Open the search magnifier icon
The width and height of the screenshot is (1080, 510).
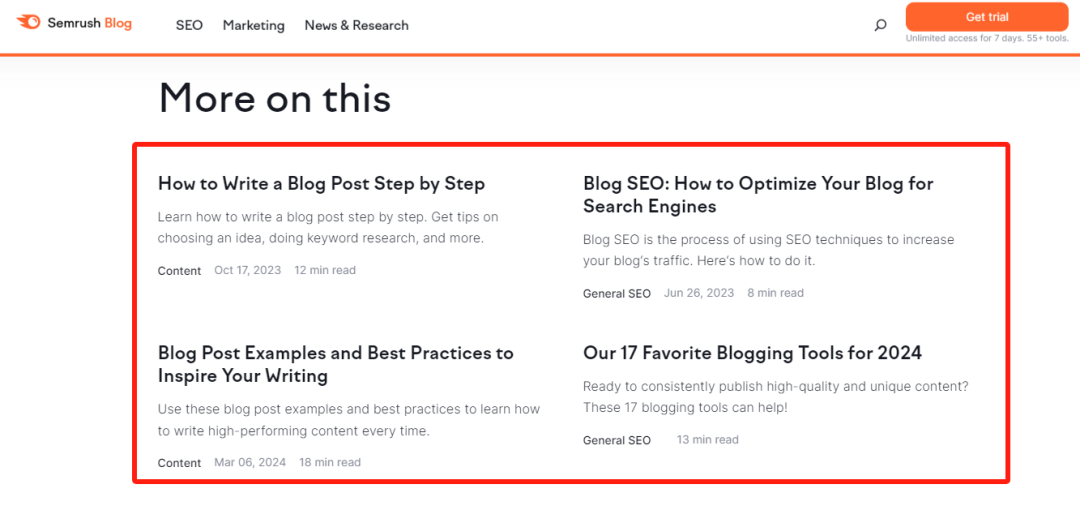tap(880, 25)
